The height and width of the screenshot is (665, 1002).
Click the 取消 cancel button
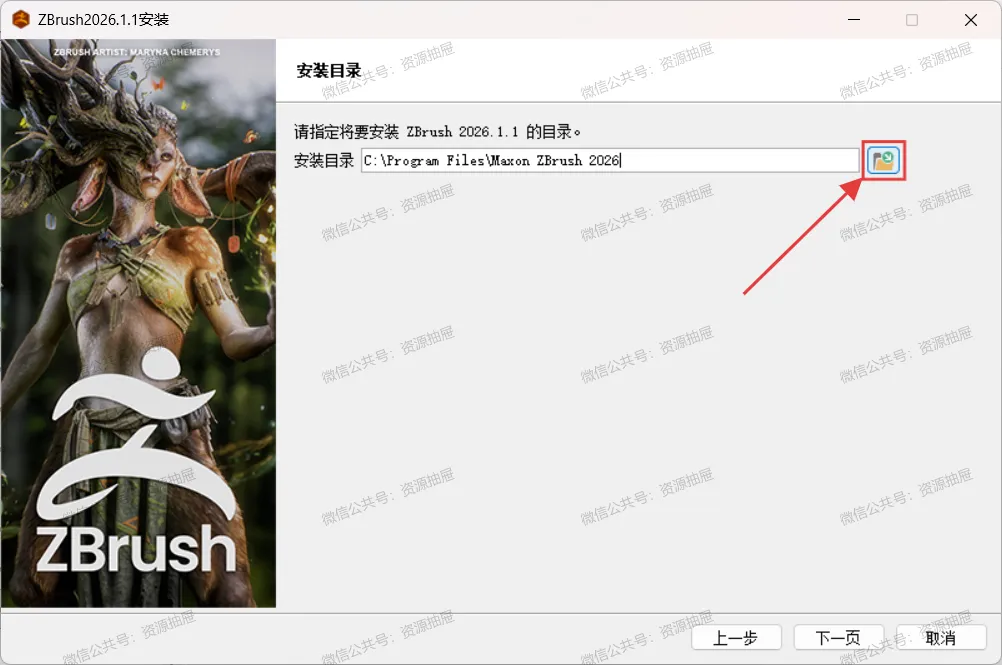(941, 638)
